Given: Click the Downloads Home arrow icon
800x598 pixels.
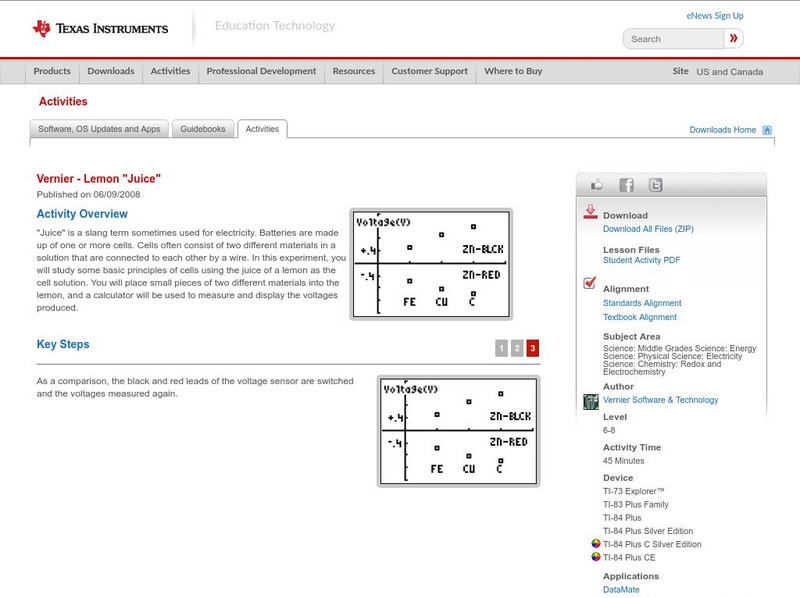Looking at the screenshot, I should coord(767,129).
